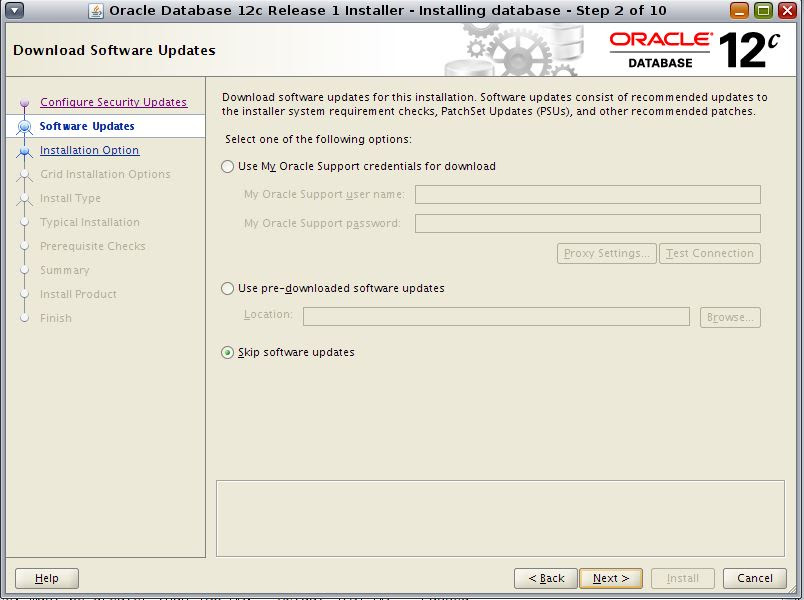Open Proxy Settings dialog
804x600 pixels.
click(607, 254)
